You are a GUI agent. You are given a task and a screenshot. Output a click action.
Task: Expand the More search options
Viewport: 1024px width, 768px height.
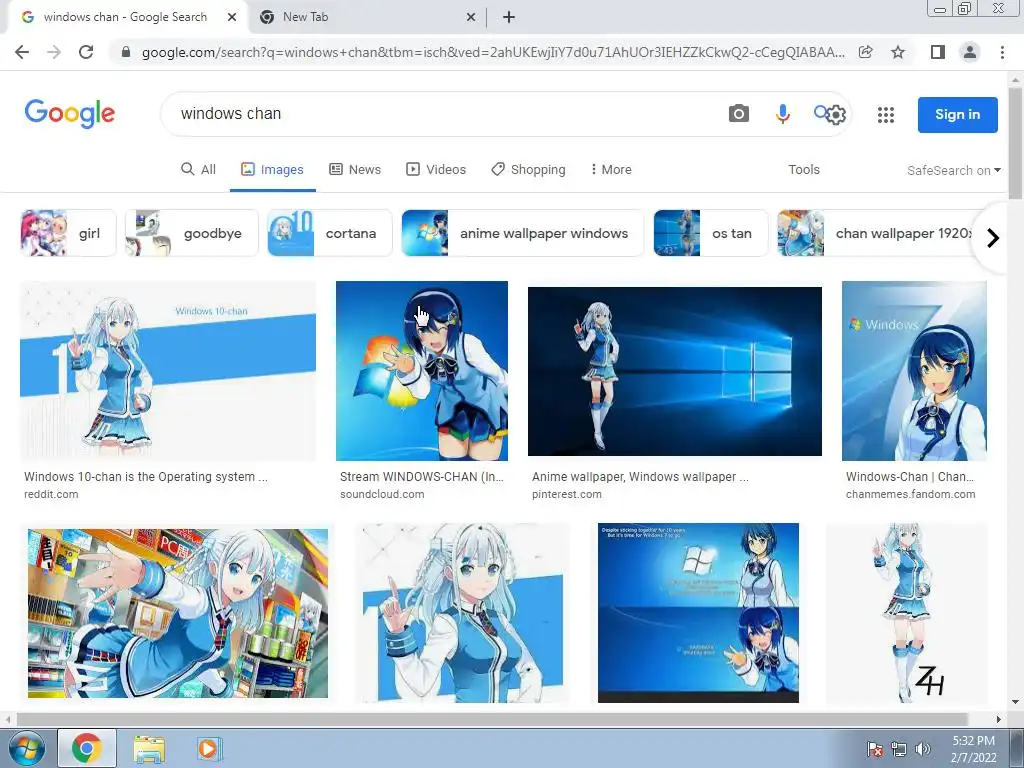tap(611, 170)
